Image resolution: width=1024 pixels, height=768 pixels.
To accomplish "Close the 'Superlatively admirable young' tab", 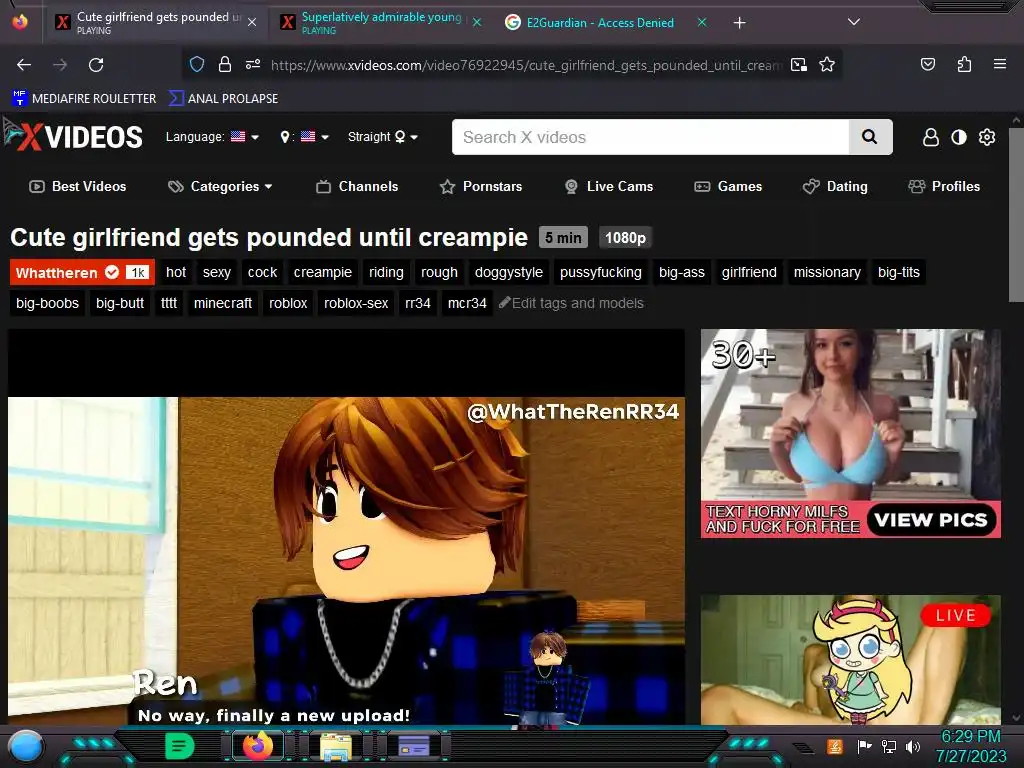I will [x=477, y=23].
